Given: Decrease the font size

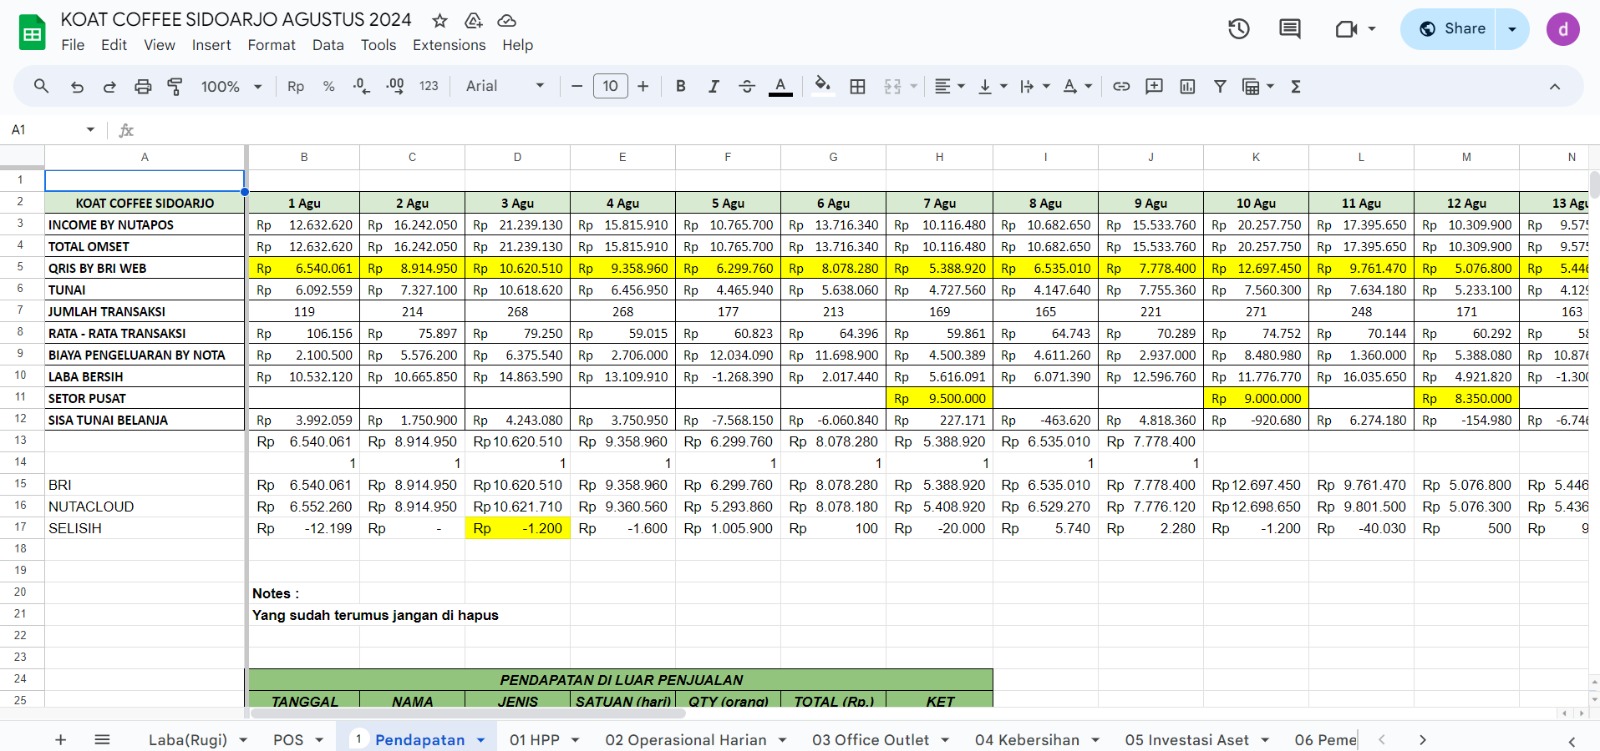Looking at the screenshot, I should (x=577, y=86).
